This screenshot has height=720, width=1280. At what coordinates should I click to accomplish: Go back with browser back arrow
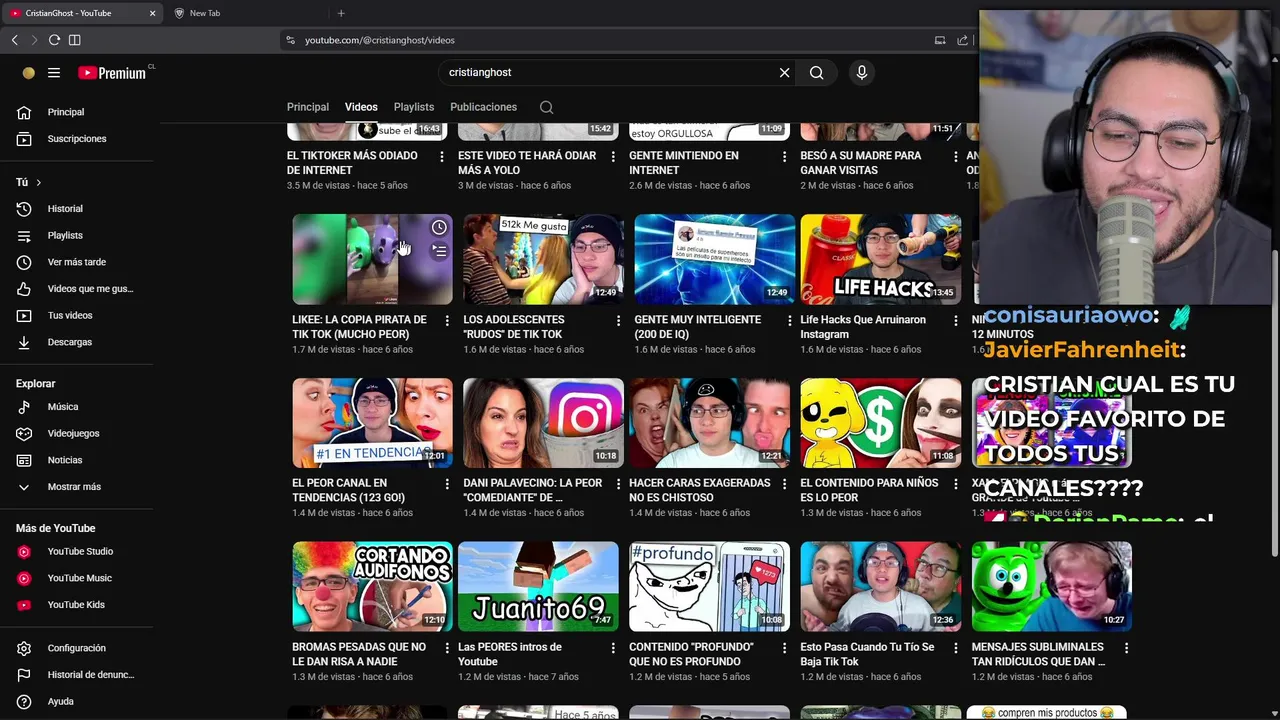(x=15, y=40)
